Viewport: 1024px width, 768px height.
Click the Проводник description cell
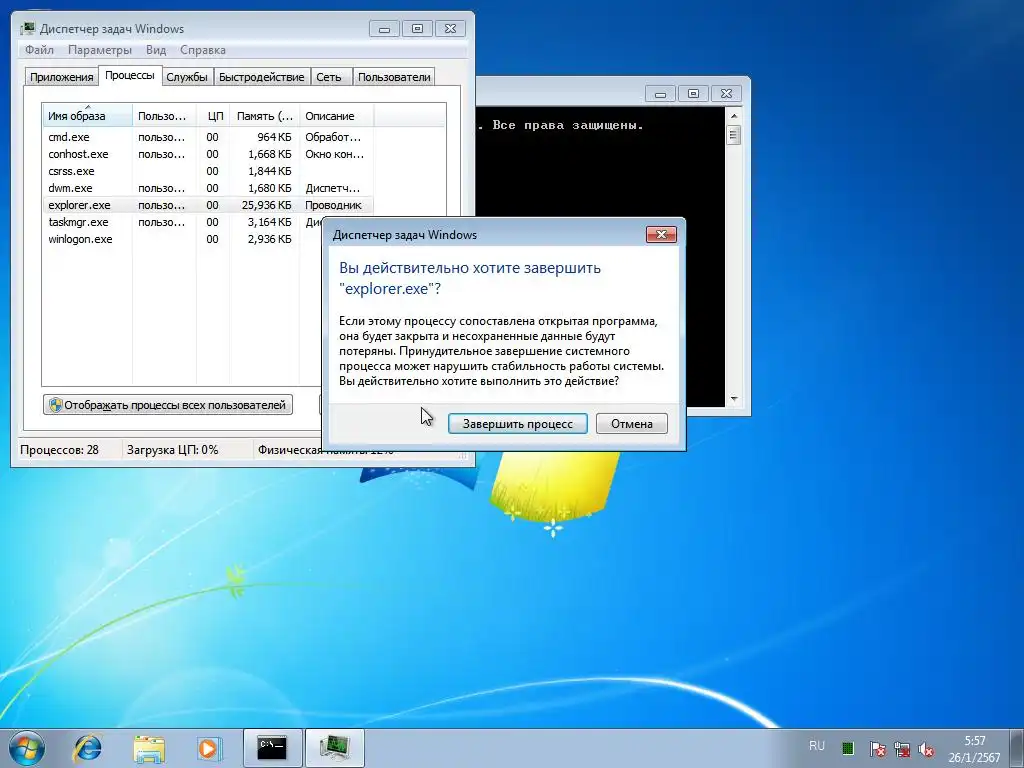[333, 205]
